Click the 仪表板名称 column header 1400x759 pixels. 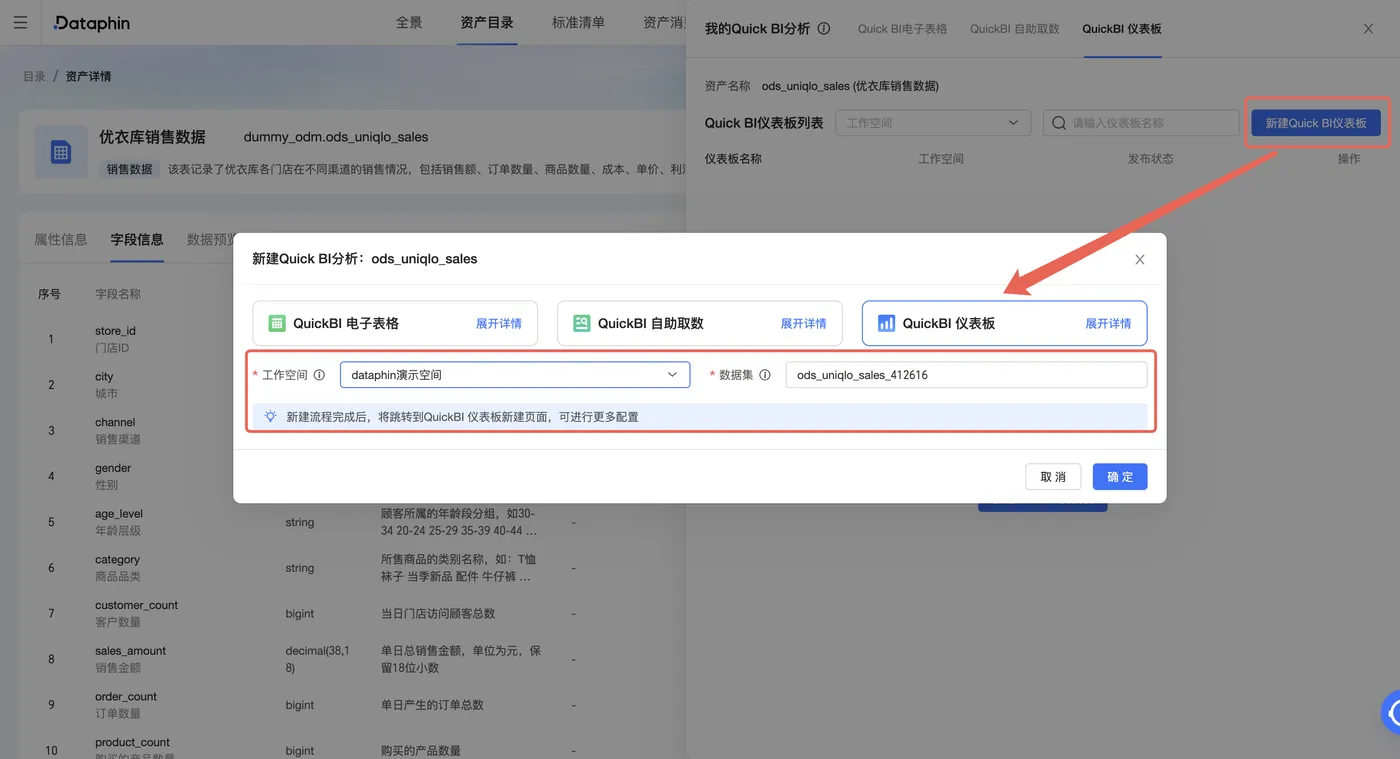click(x=733, y=159)
